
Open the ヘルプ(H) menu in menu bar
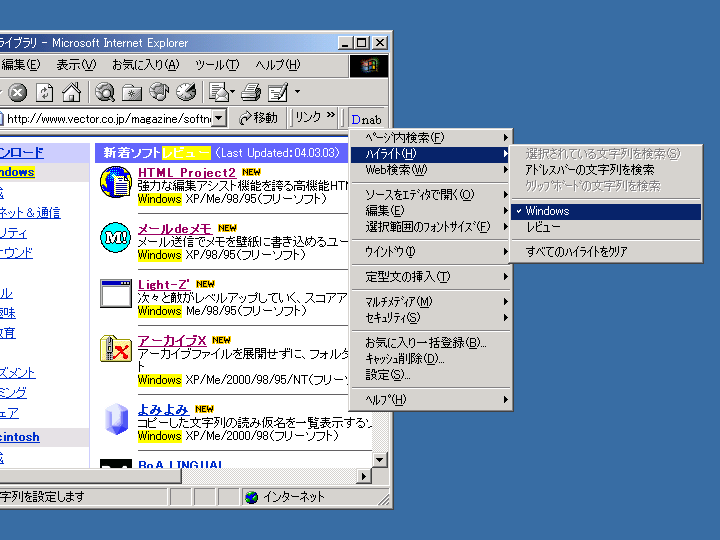(278, 65)
